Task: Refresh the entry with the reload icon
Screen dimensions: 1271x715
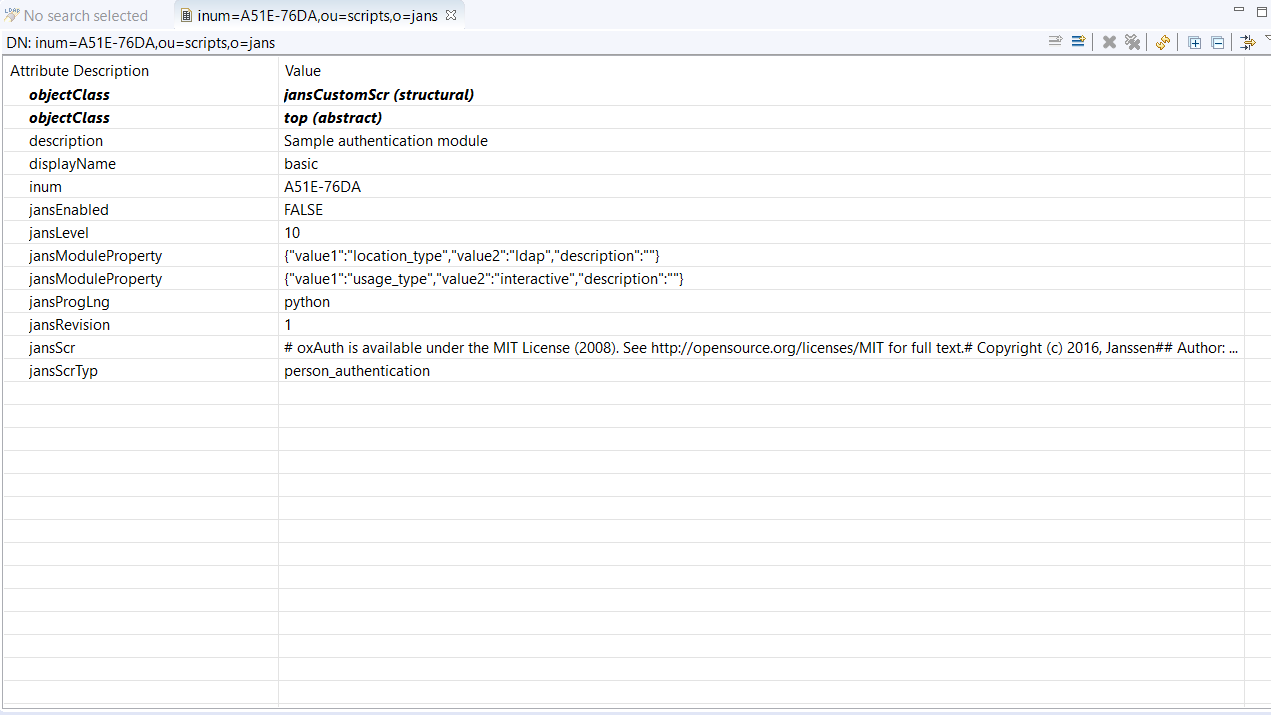Action: click(x=1162, y=42)
